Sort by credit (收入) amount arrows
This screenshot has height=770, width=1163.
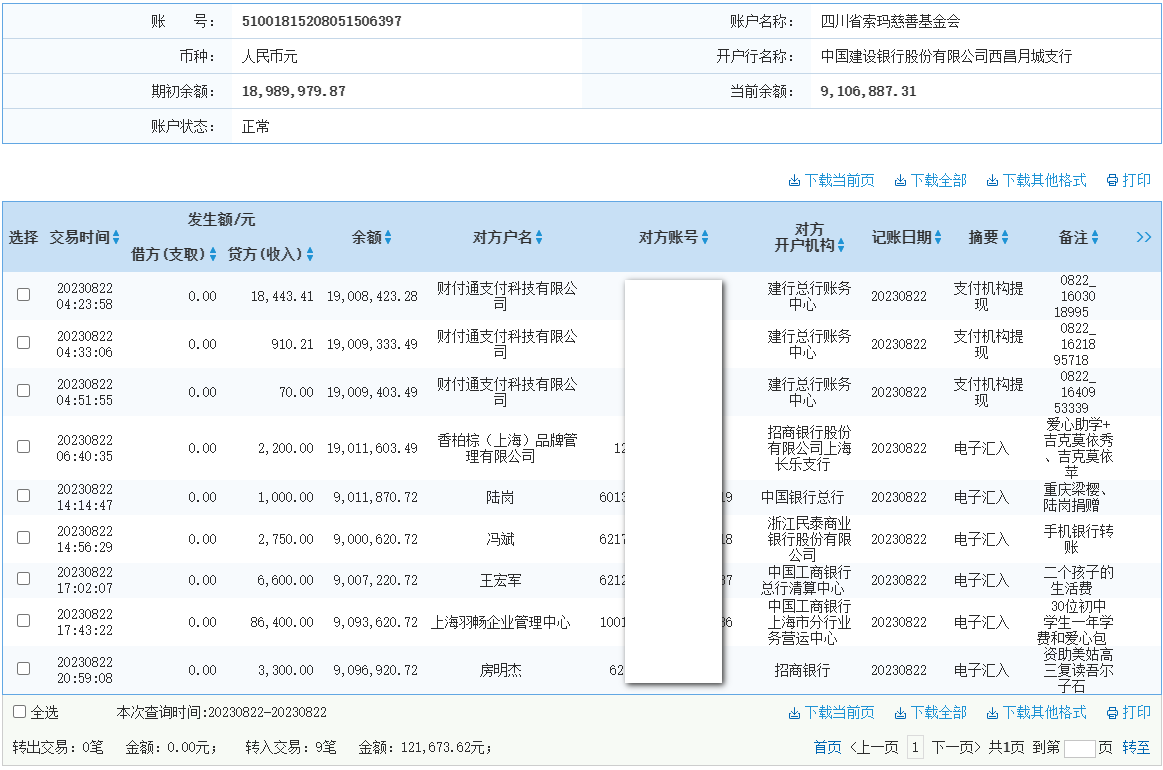point(310,254)
